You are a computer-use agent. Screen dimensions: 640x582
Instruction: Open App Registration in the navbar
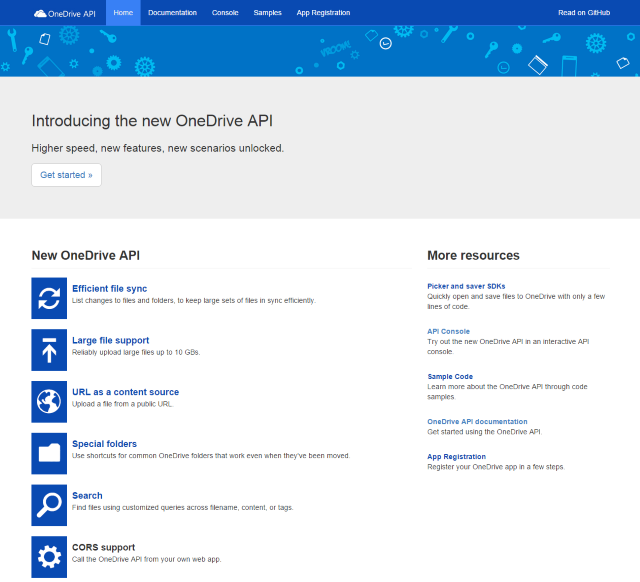point(323,13)
